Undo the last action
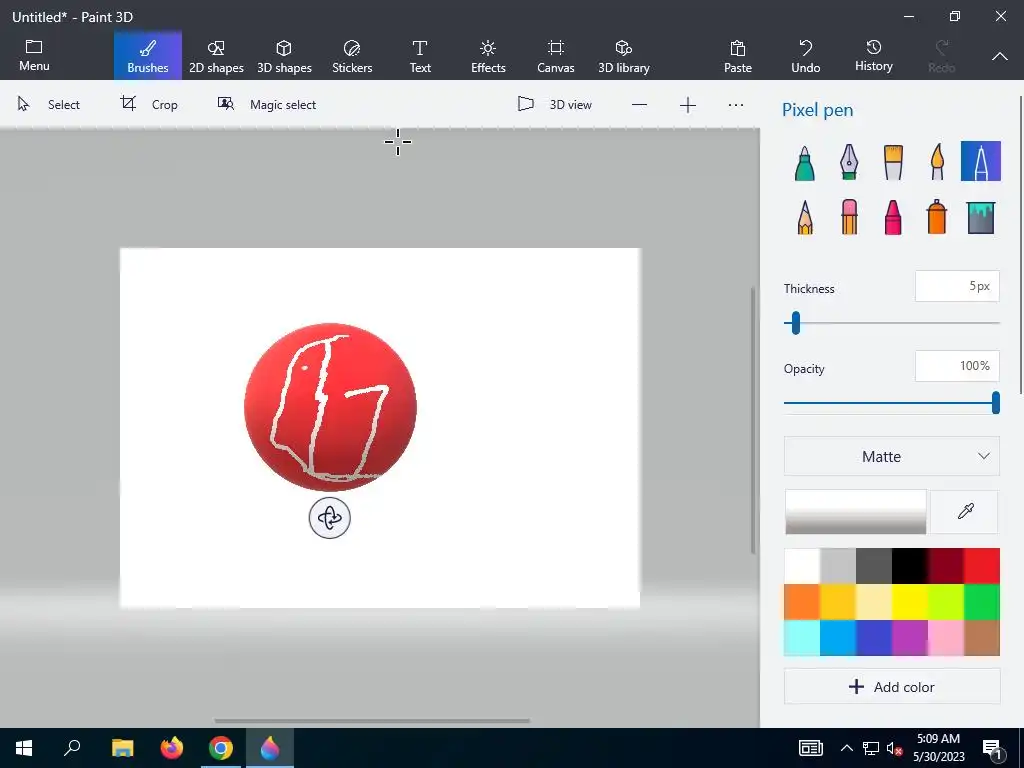This screenshot has height=768, width=1024. click(806, 56)
